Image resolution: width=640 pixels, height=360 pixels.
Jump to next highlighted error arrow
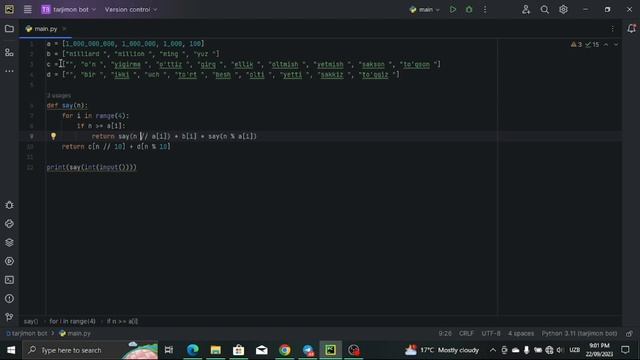pos(616,44)
